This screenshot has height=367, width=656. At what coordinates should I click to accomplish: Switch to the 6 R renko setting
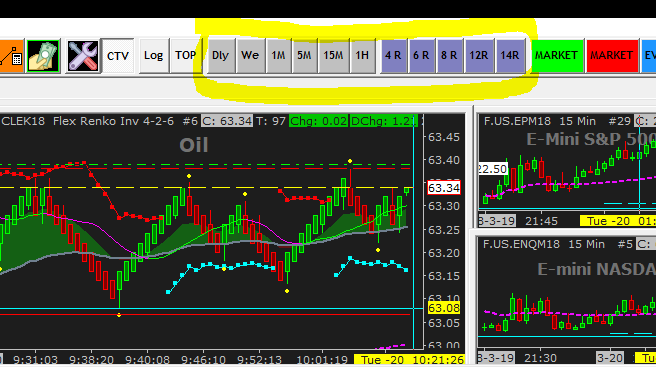click(x=421, y=56)
